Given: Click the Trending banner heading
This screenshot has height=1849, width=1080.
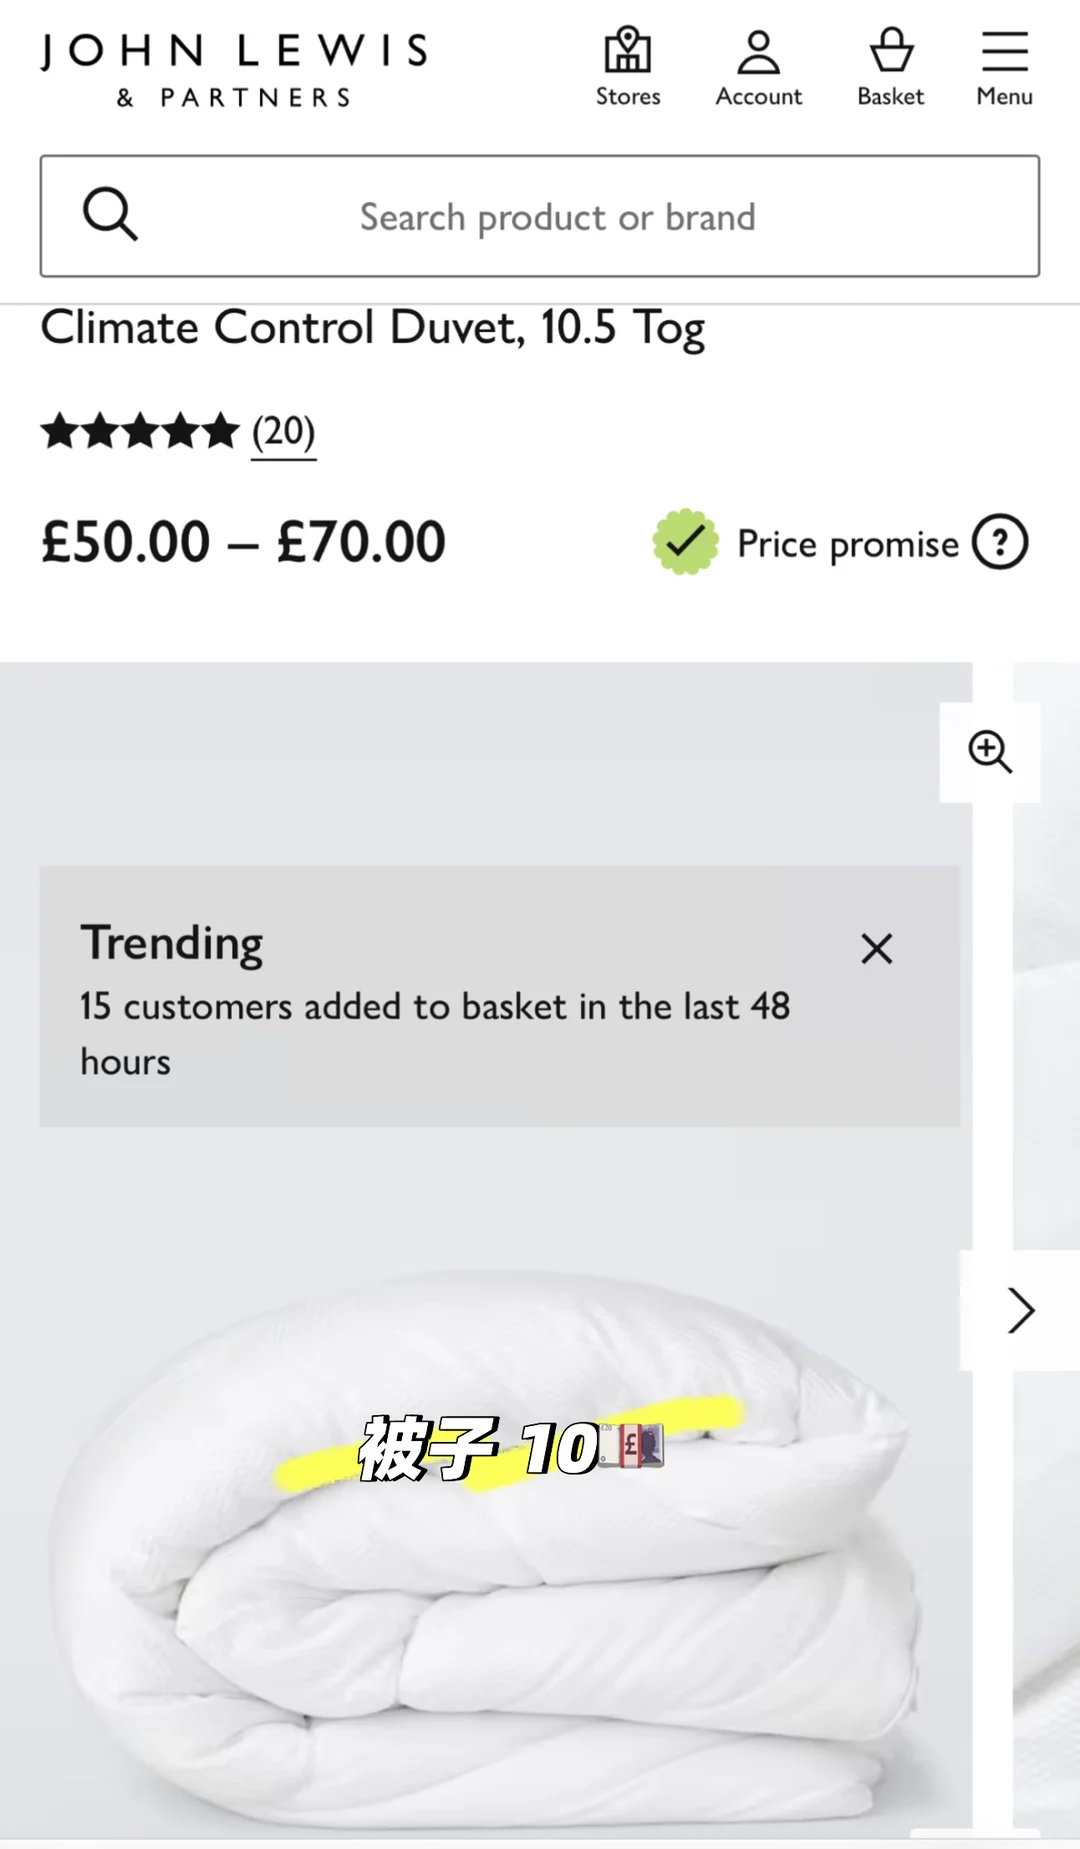Looking at the screenshot, I should 172,944.
